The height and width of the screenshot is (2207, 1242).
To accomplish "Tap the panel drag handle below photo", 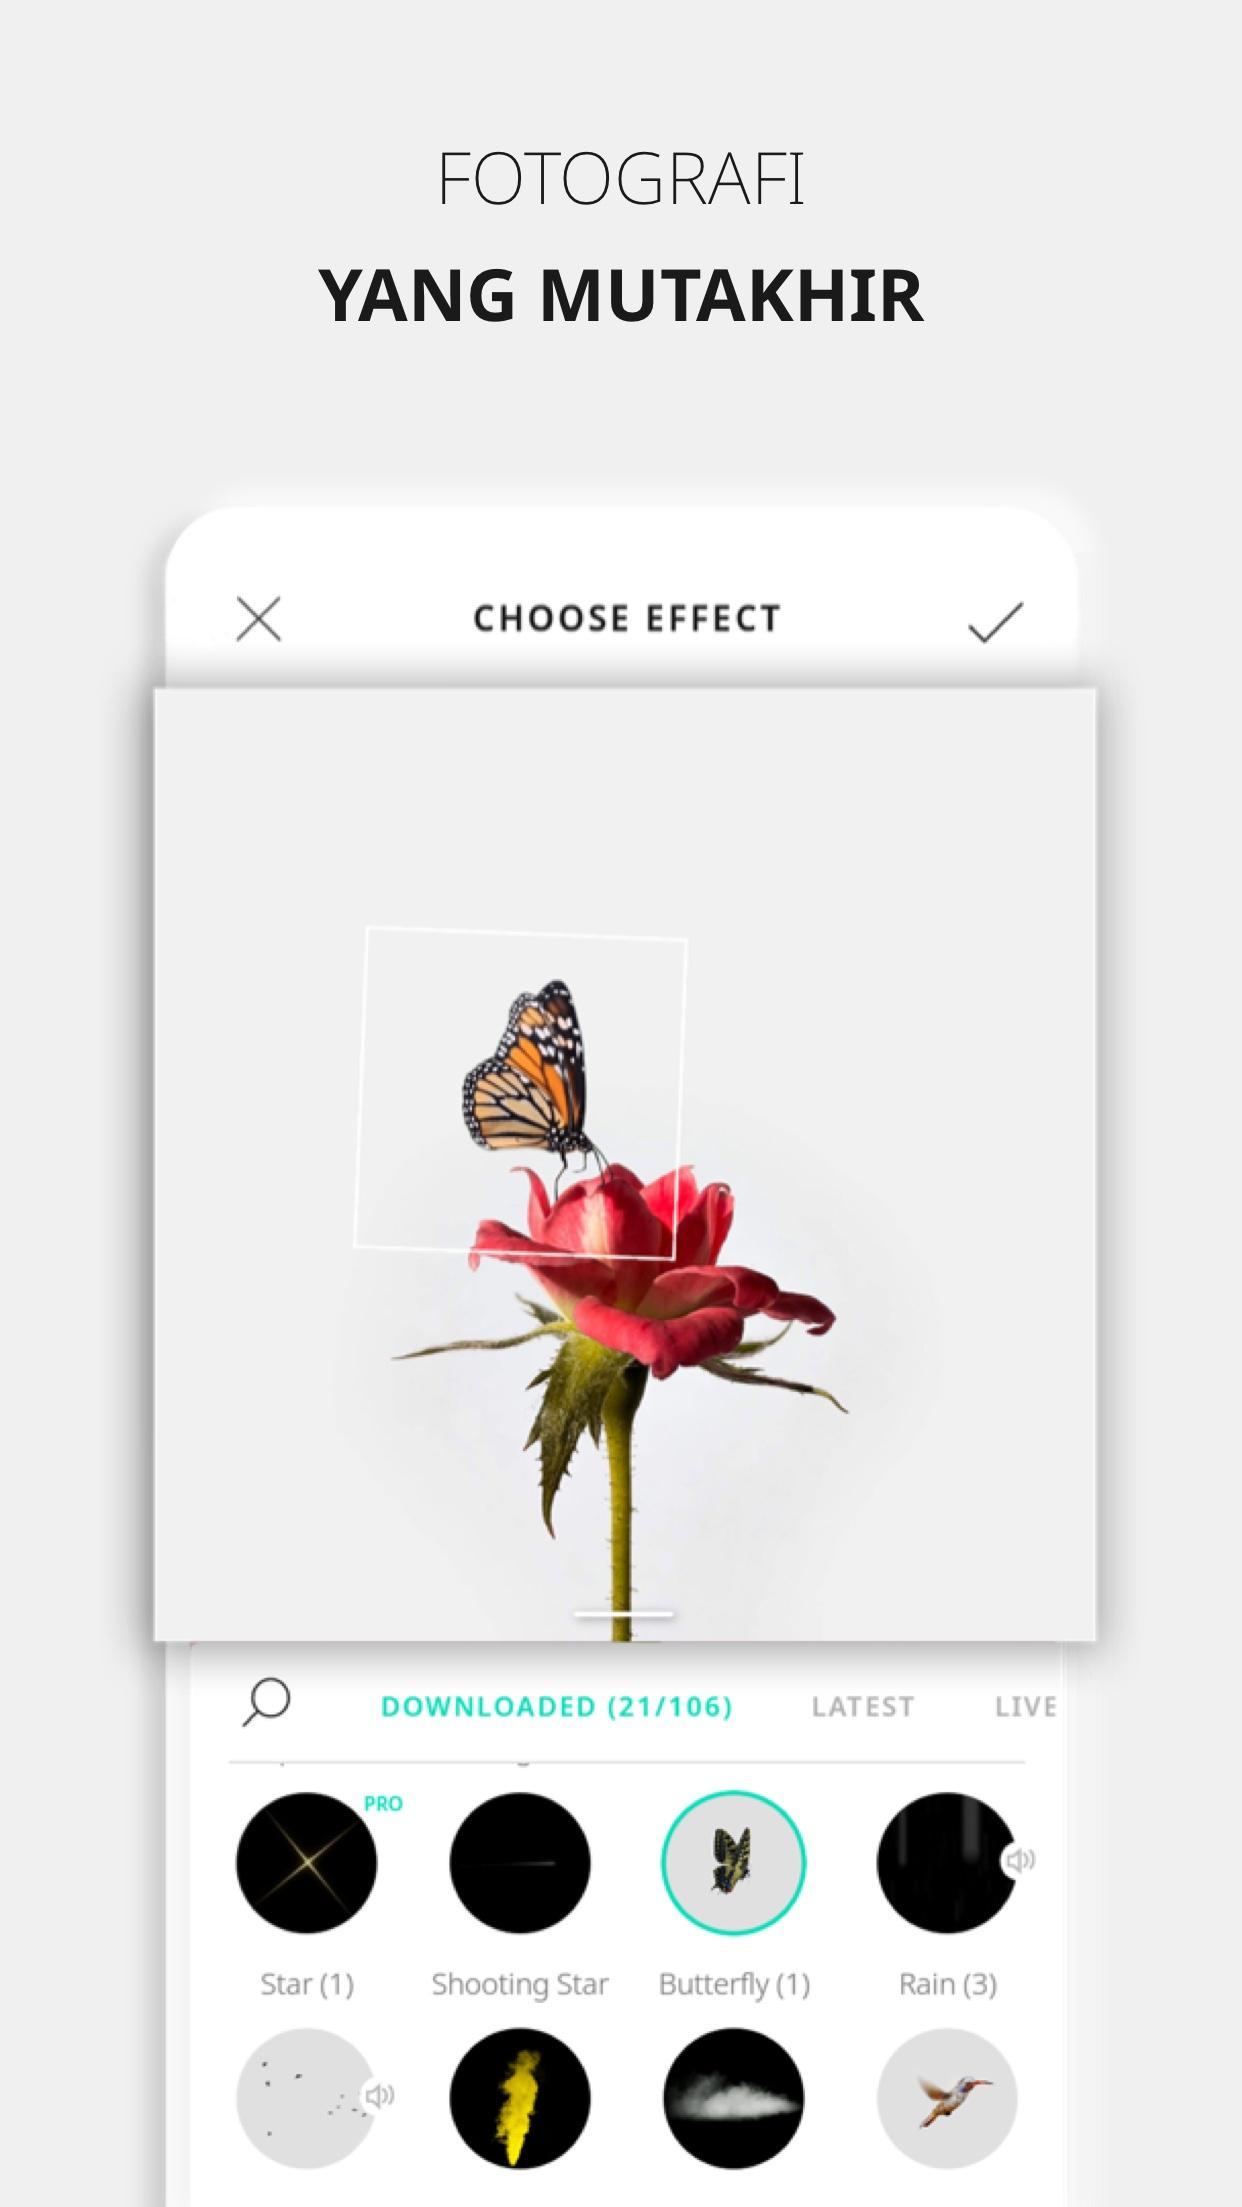I will click(623, 1614).
